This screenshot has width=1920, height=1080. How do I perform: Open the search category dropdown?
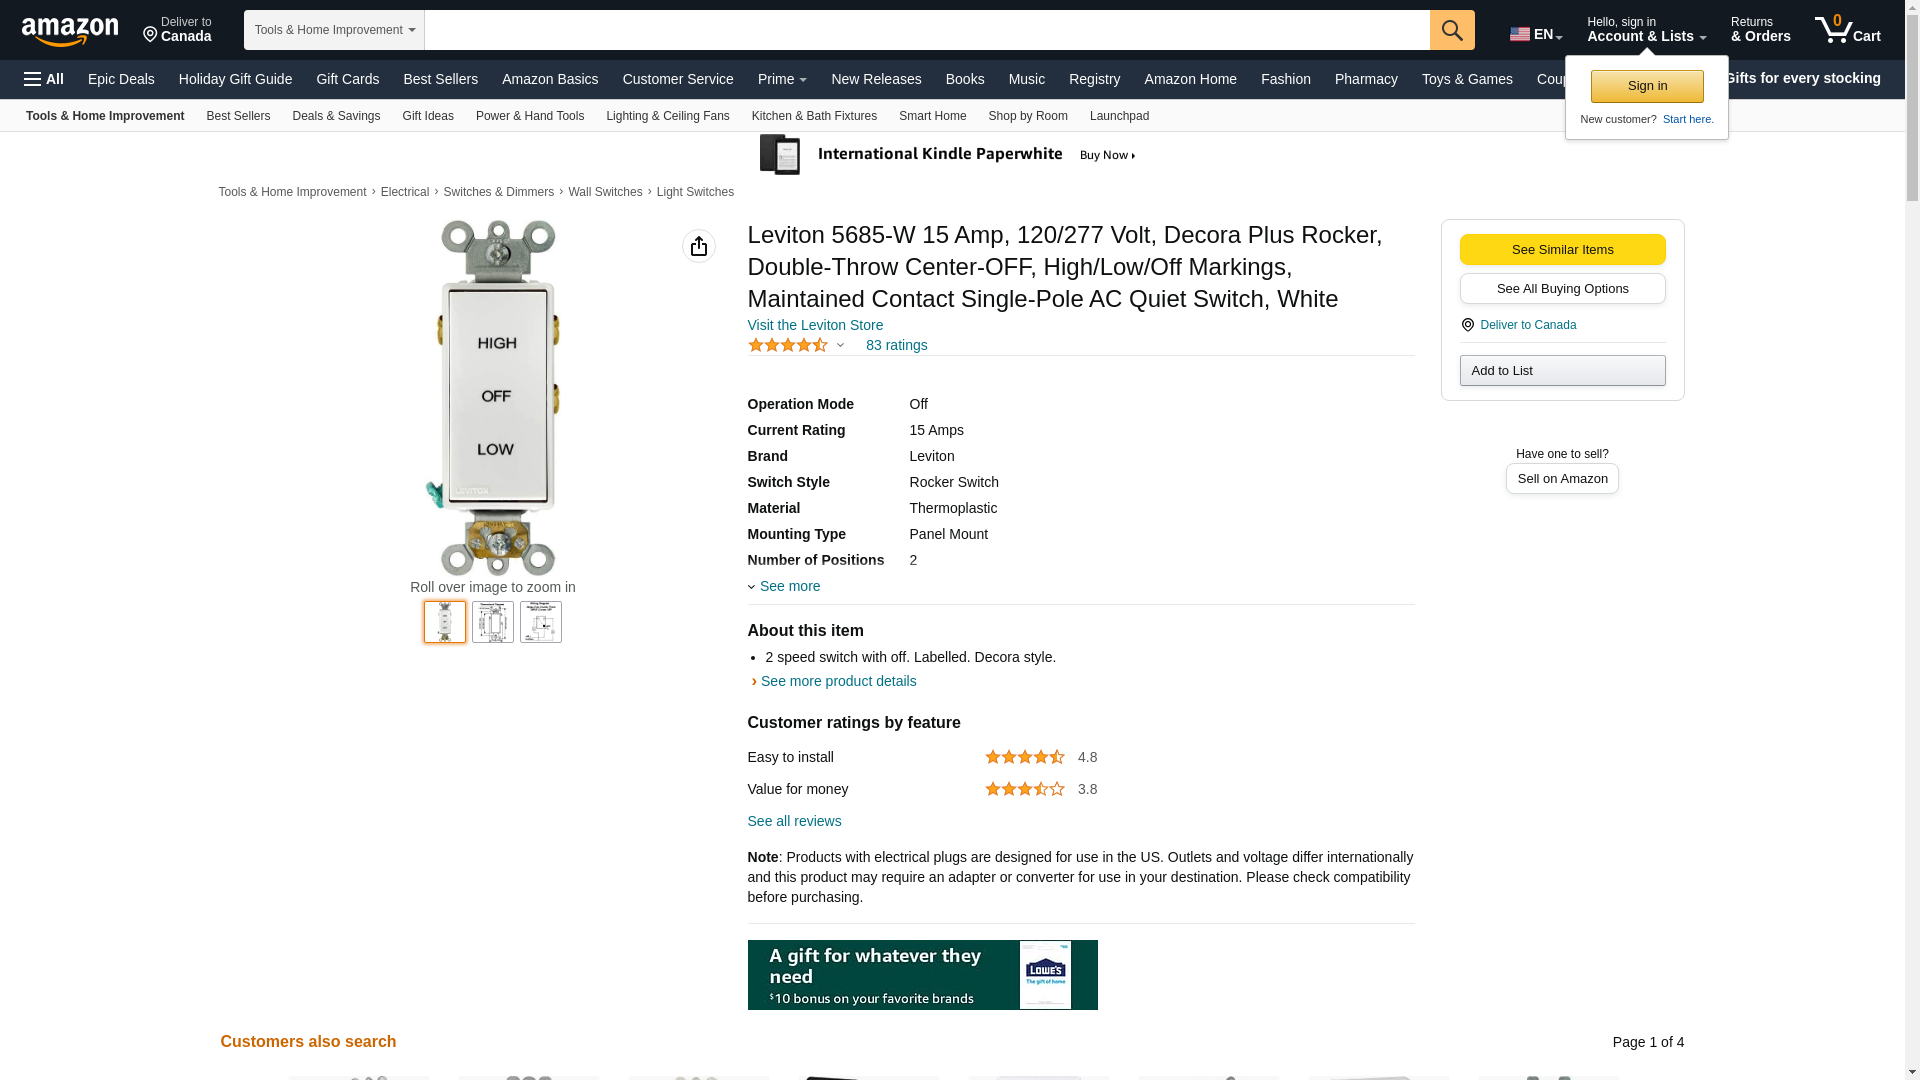coord(334,30)
